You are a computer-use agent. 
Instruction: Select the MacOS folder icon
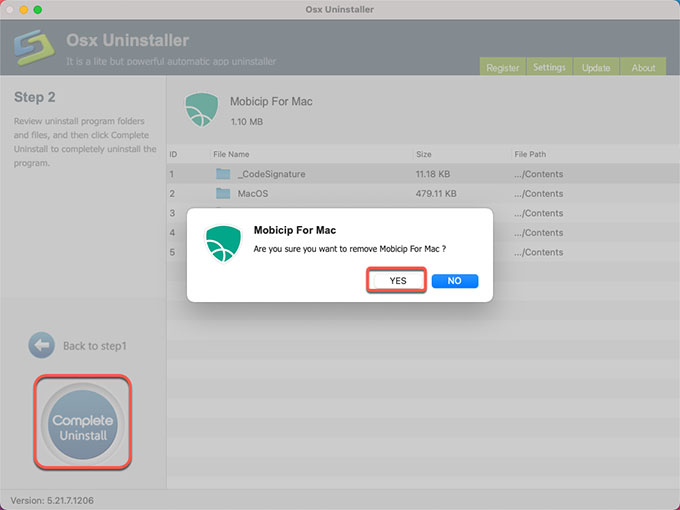click(223, 193)
